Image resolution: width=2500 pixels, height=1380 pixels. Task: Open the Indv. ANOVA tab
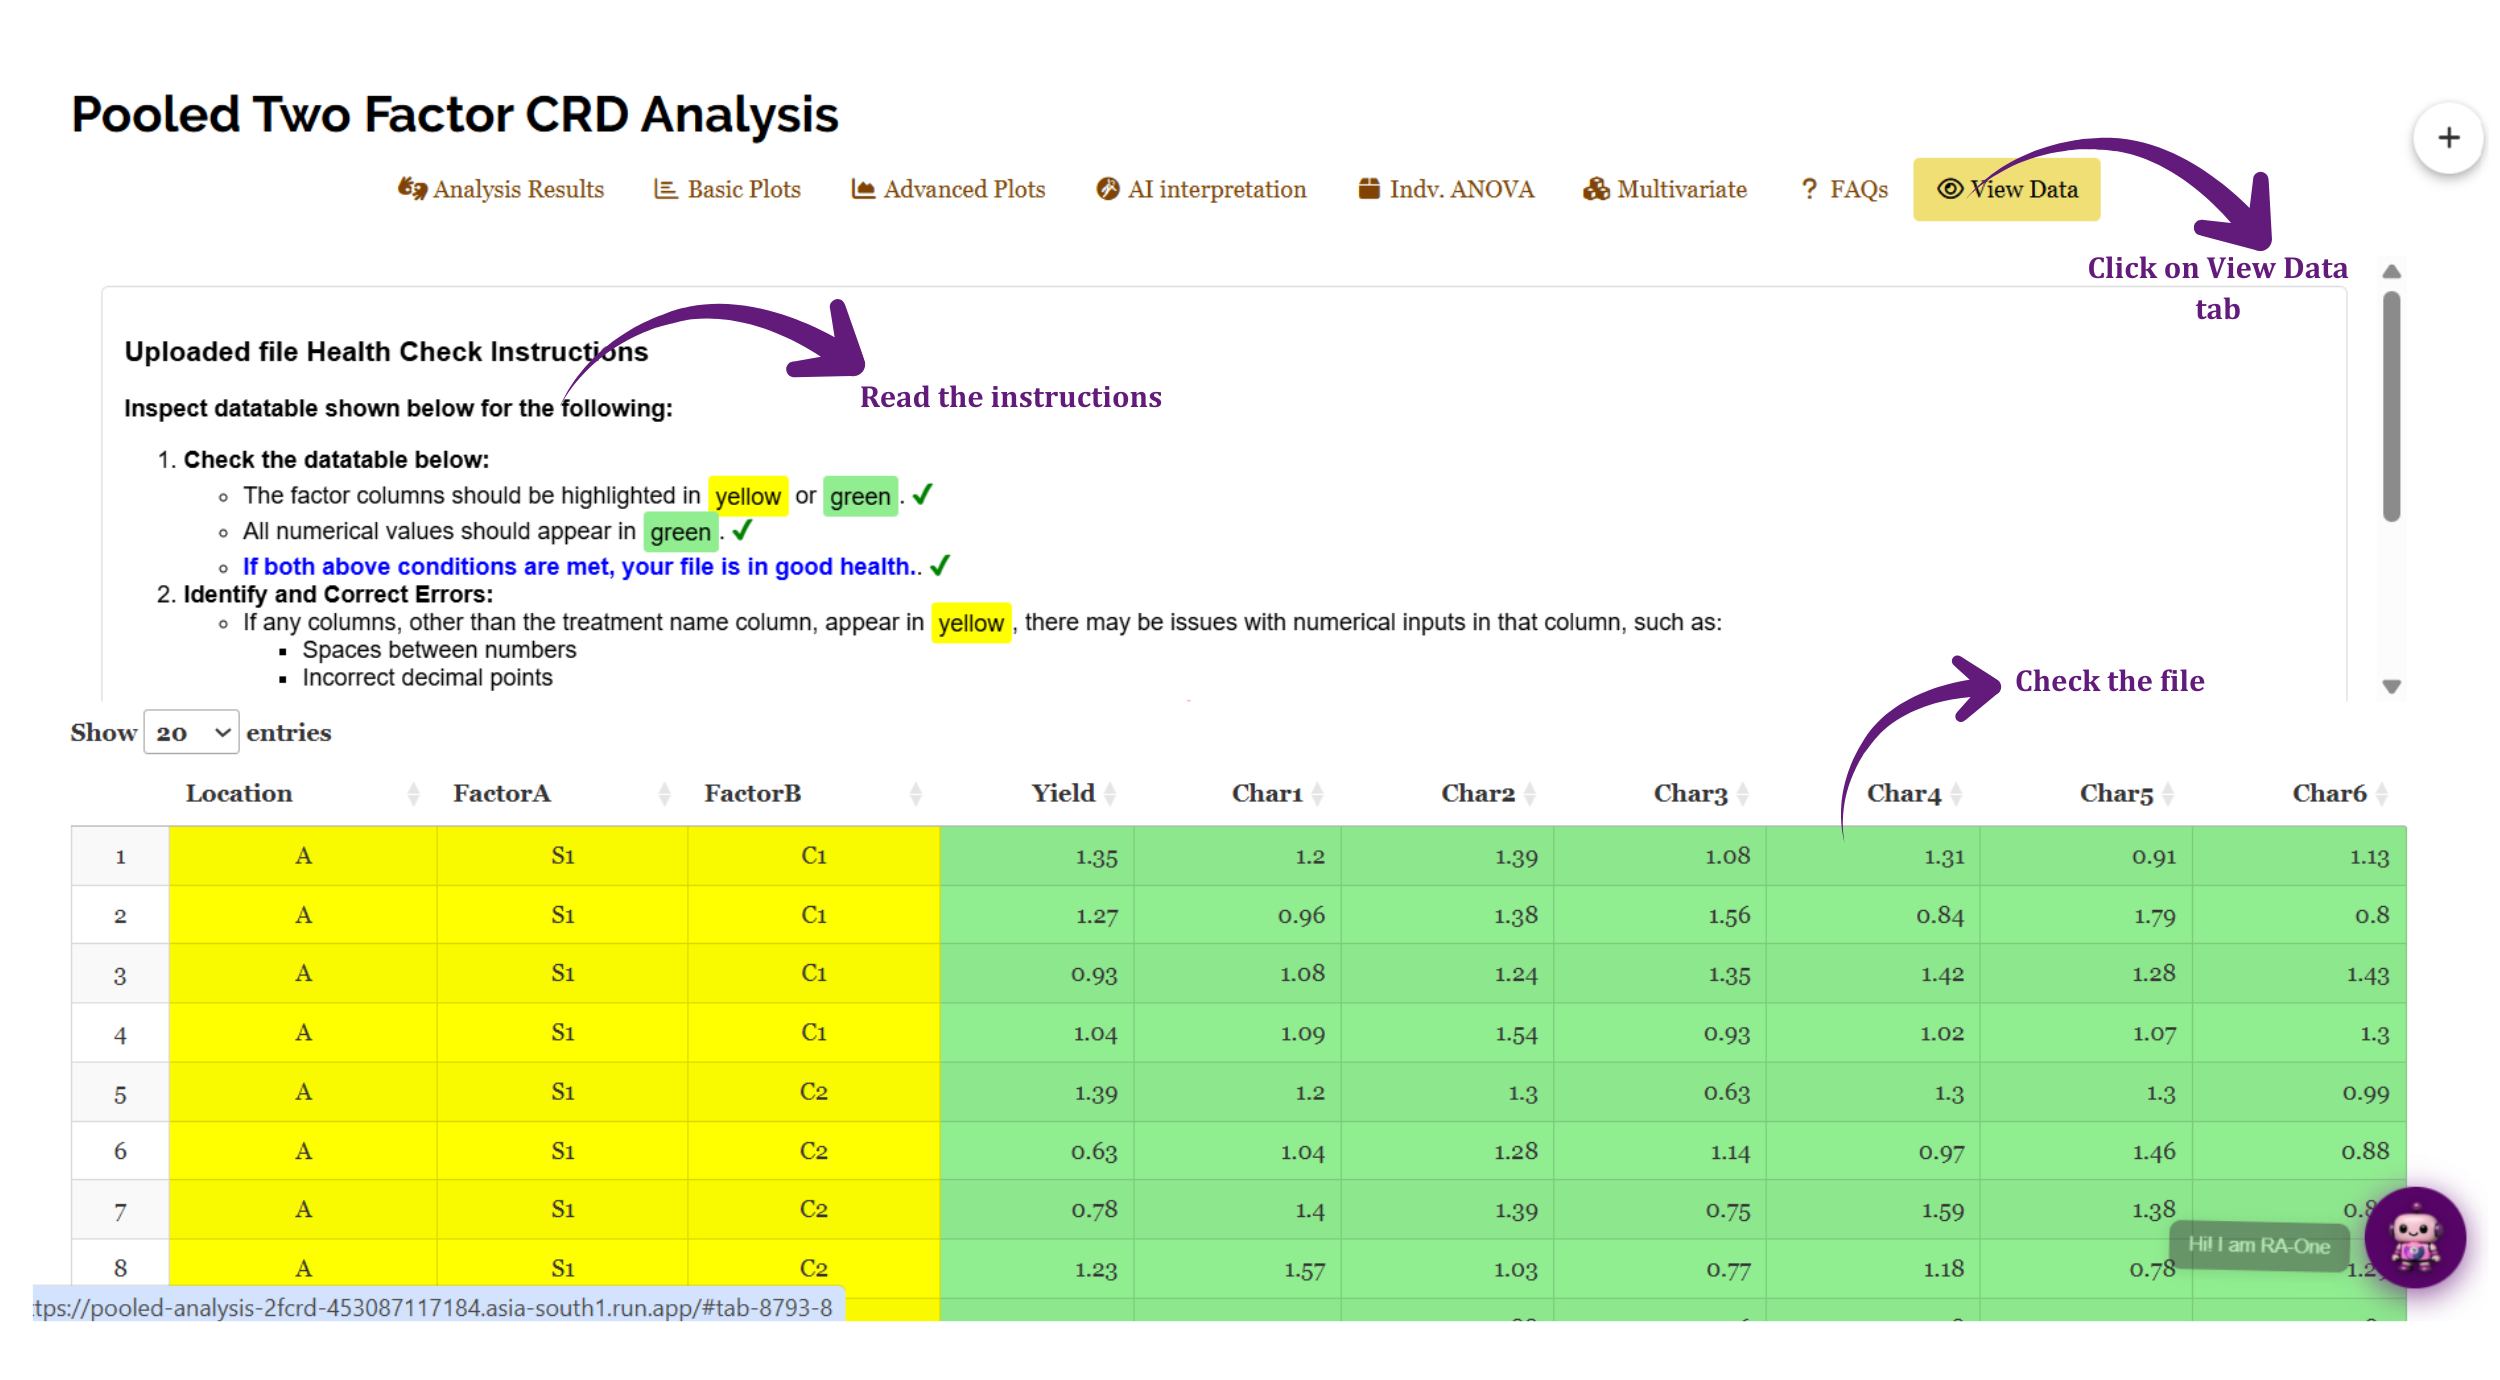1446,189
